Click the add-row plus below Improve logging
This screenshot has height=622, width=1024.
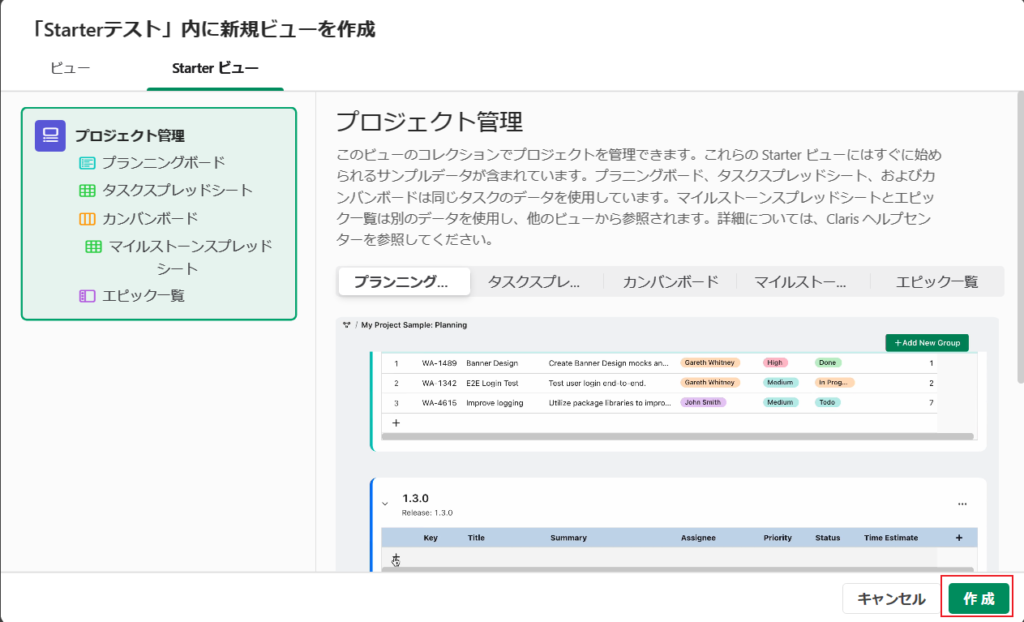coord(395,423)
